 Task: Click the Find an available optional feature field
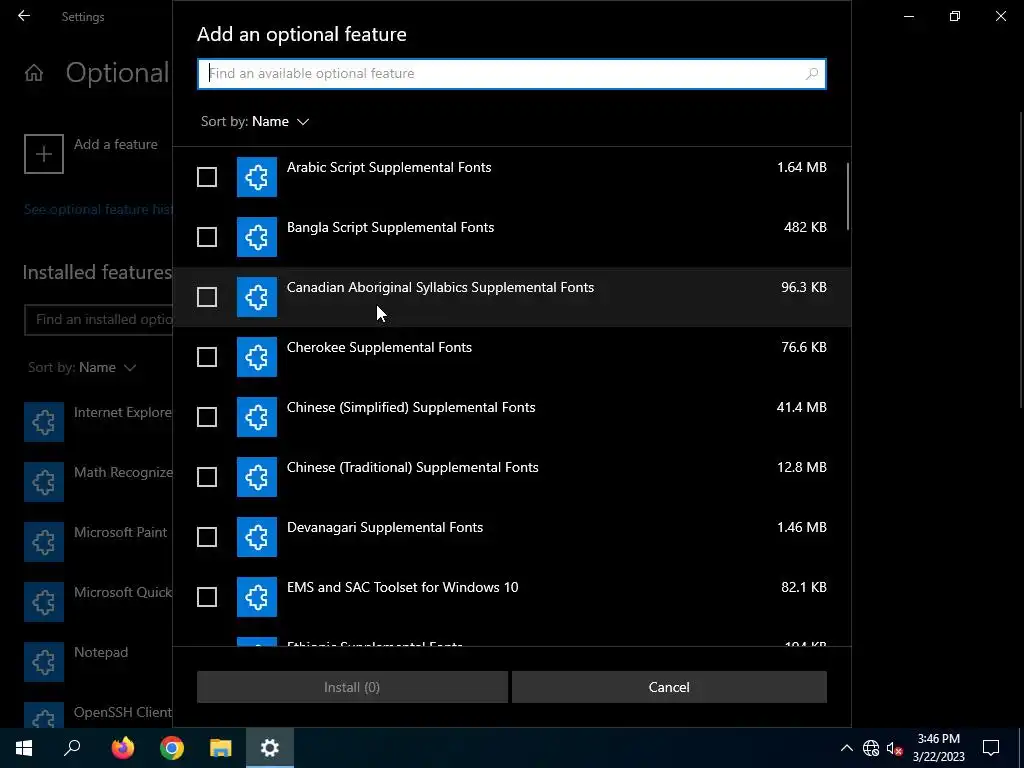pyautogui.click(x=511, y=74)
